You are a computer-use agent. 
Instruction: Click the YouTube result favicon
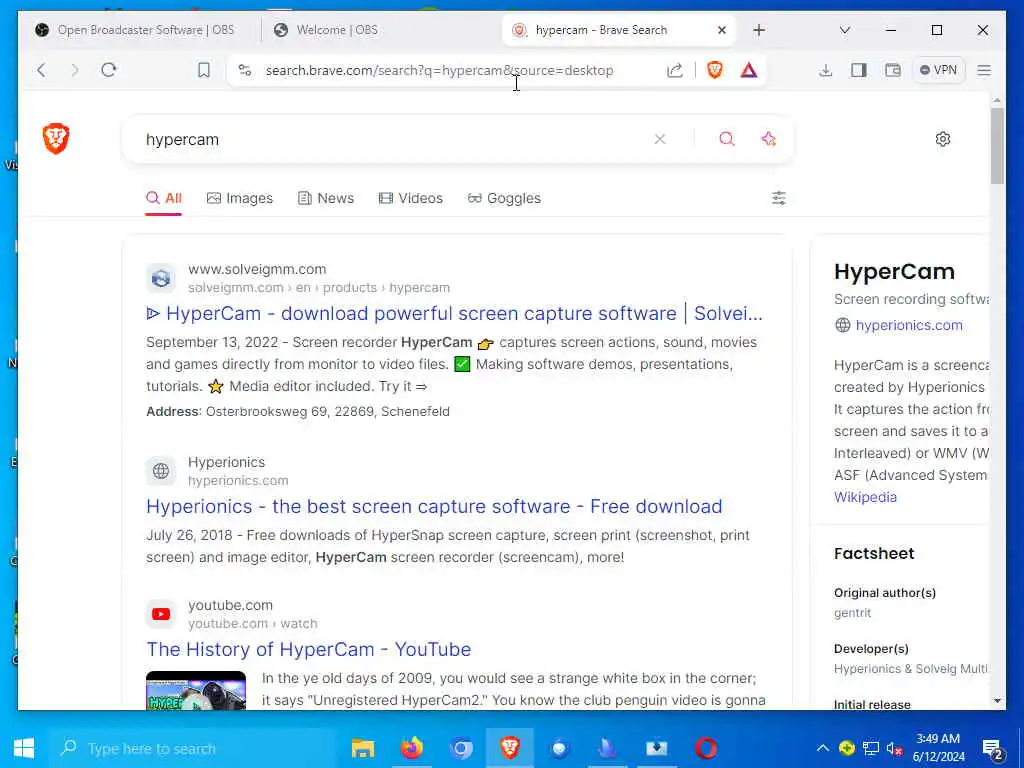point(161,614)
